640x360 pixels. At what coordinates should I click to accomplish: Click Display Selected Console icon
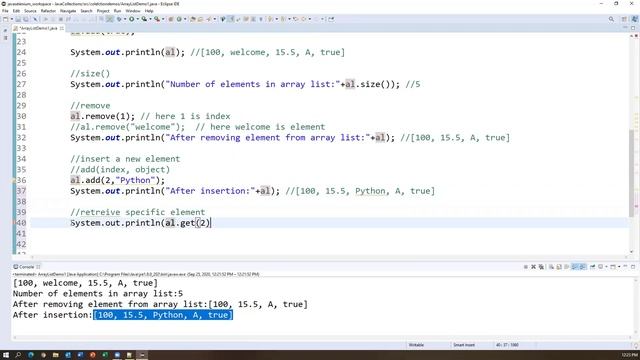tap(601, 267)
